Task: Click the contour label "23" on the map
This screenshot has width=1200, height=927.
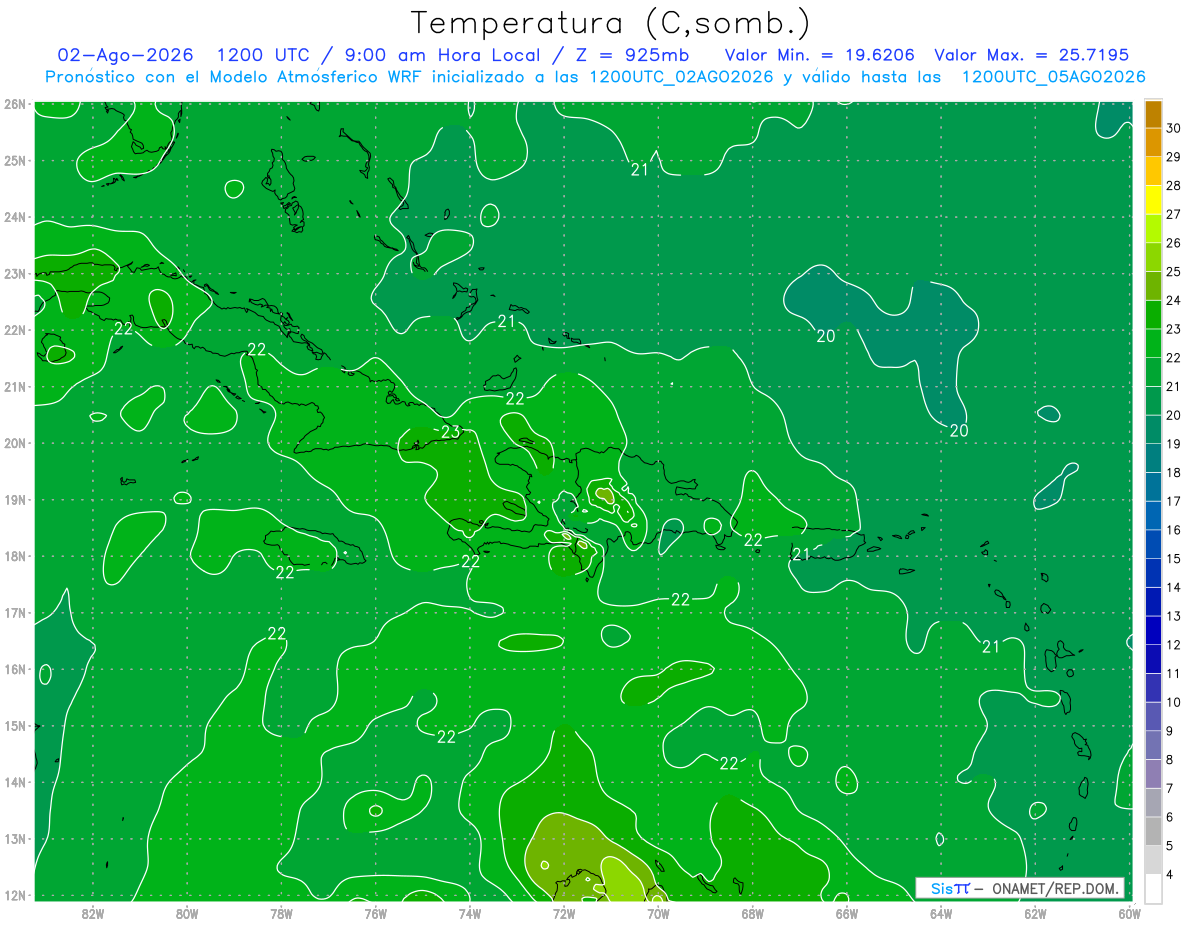Action: point(450,432)
